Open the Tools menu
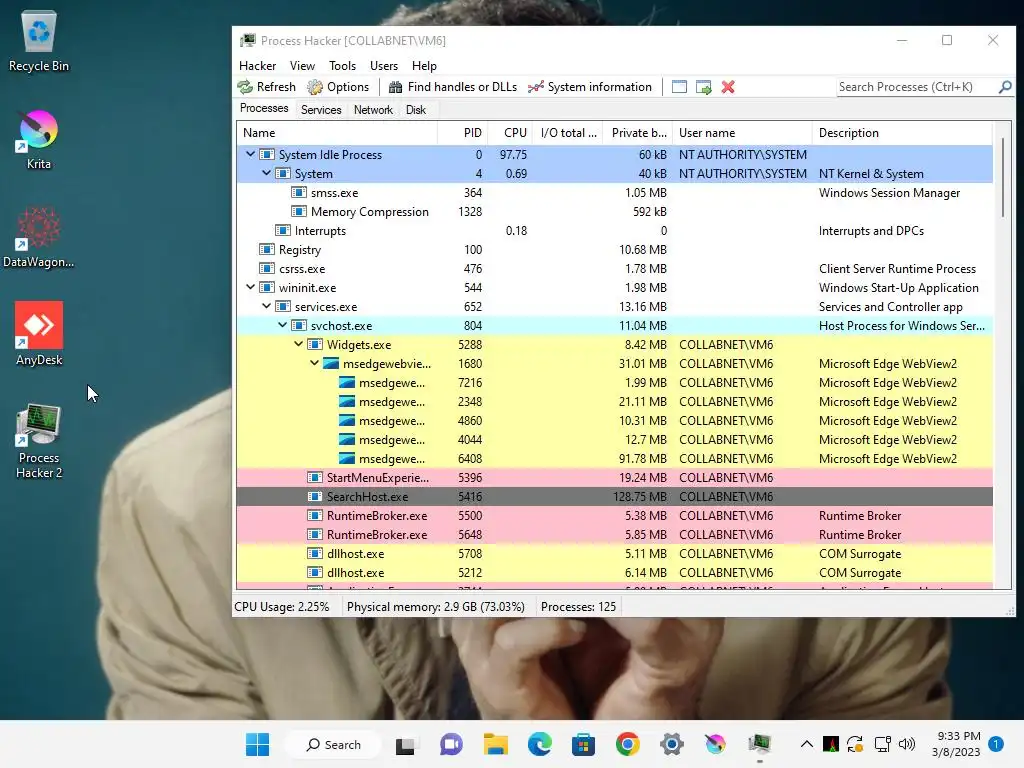 coord(342,66)
